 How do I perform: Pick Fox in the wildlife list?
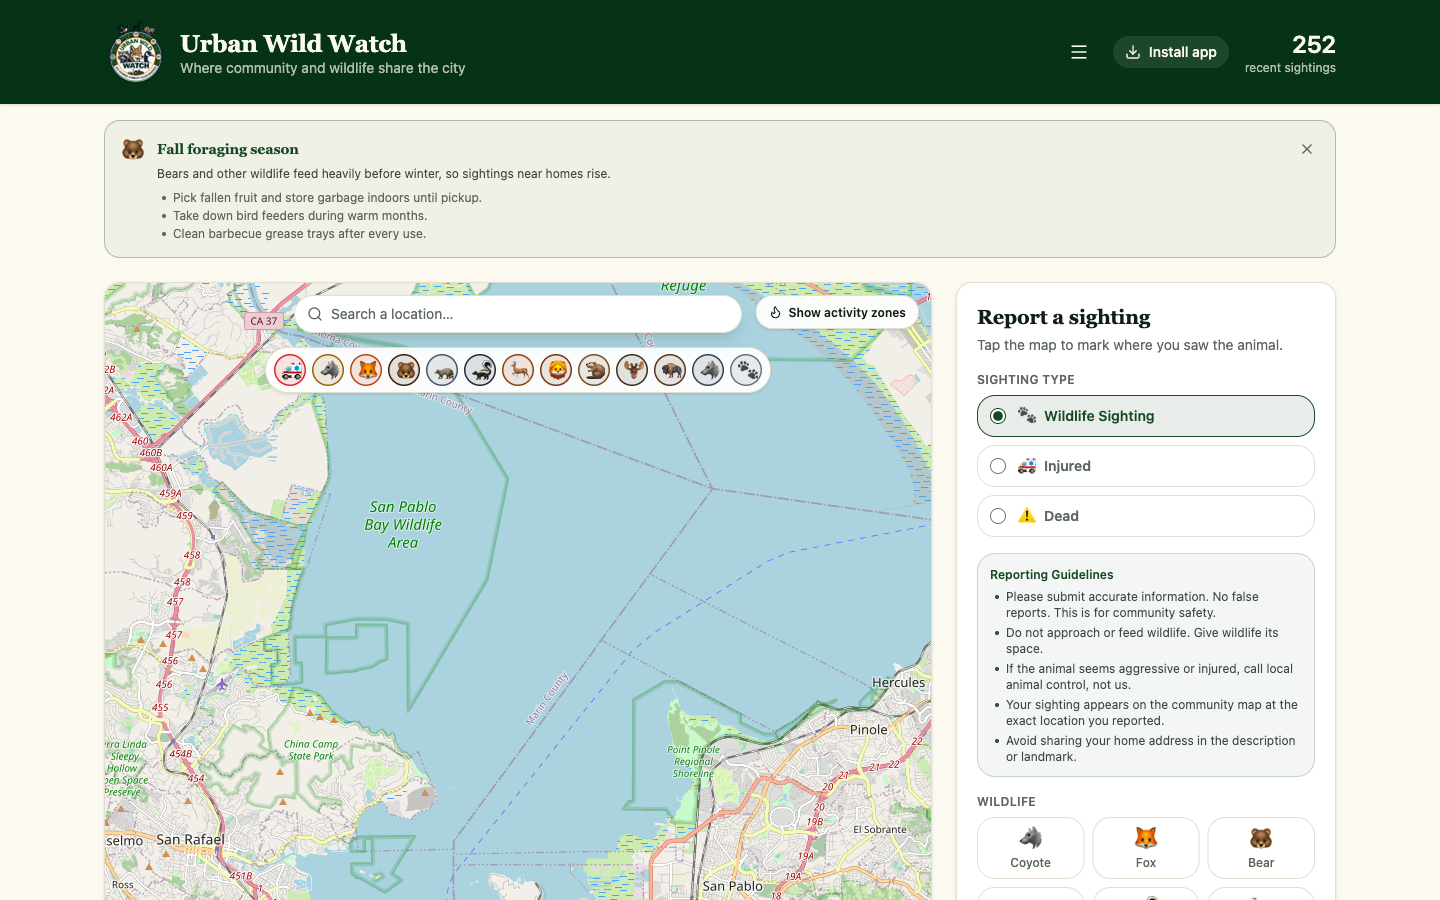[x=1146, y=848]
